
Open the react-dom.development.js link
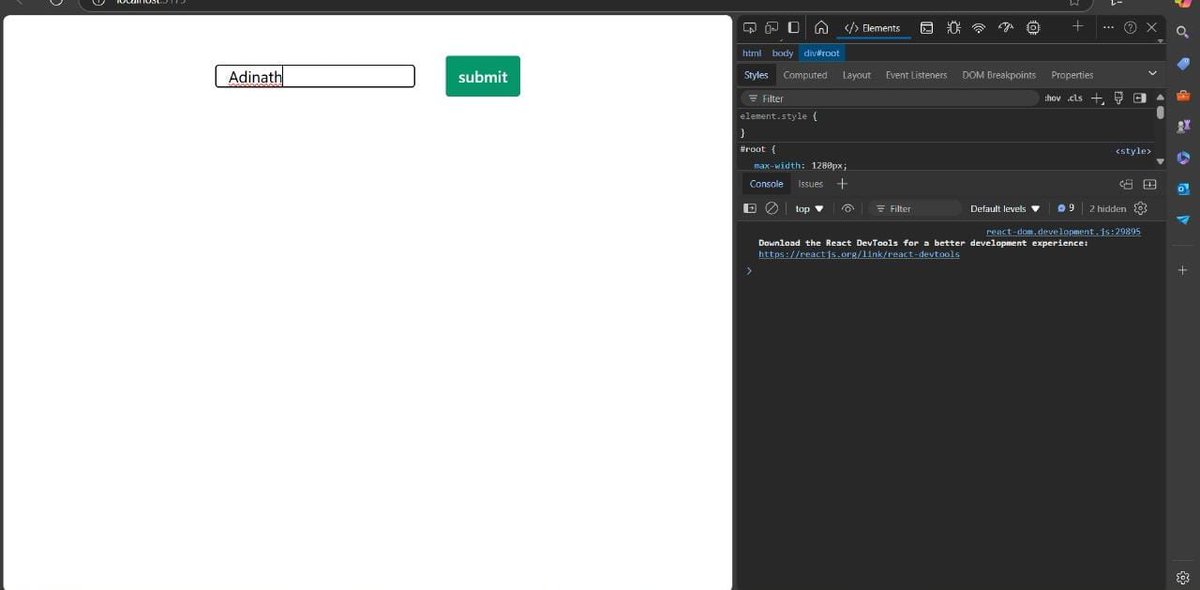(x=1063, y=231)
